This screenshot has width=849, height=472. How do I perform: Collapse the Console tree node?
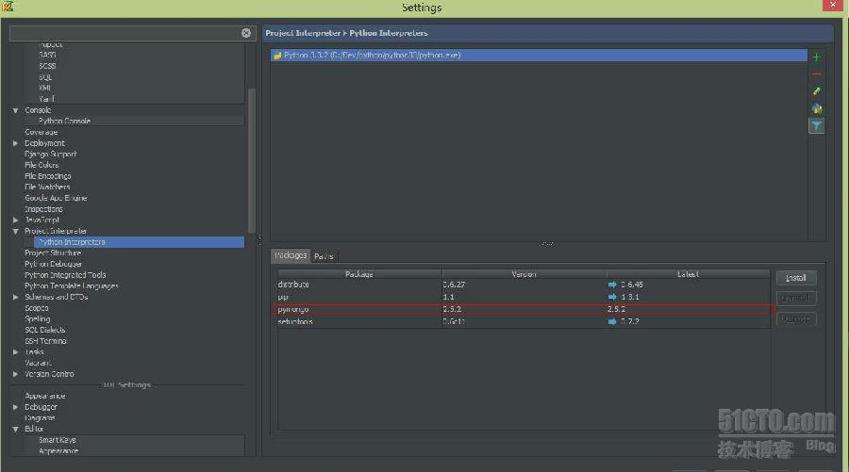point(15,110)
